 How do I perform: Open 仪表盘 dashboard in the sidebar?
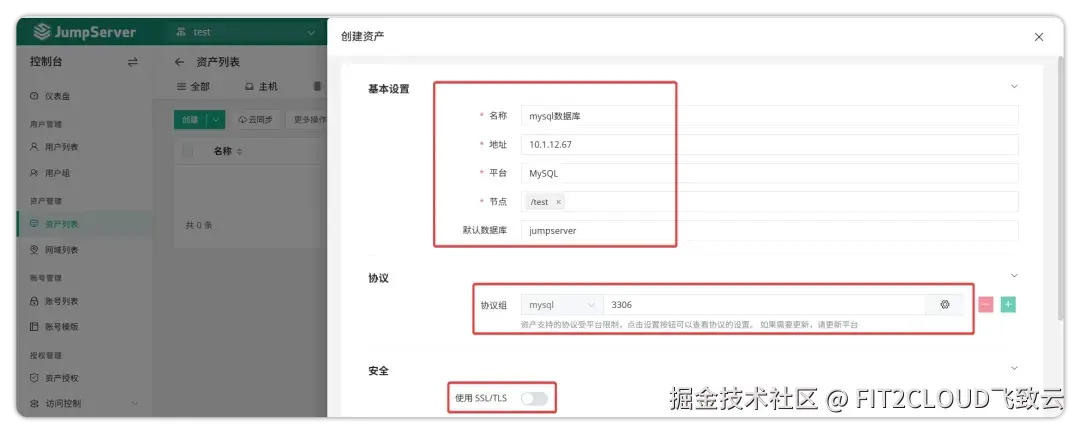click(x=58, y=96)
